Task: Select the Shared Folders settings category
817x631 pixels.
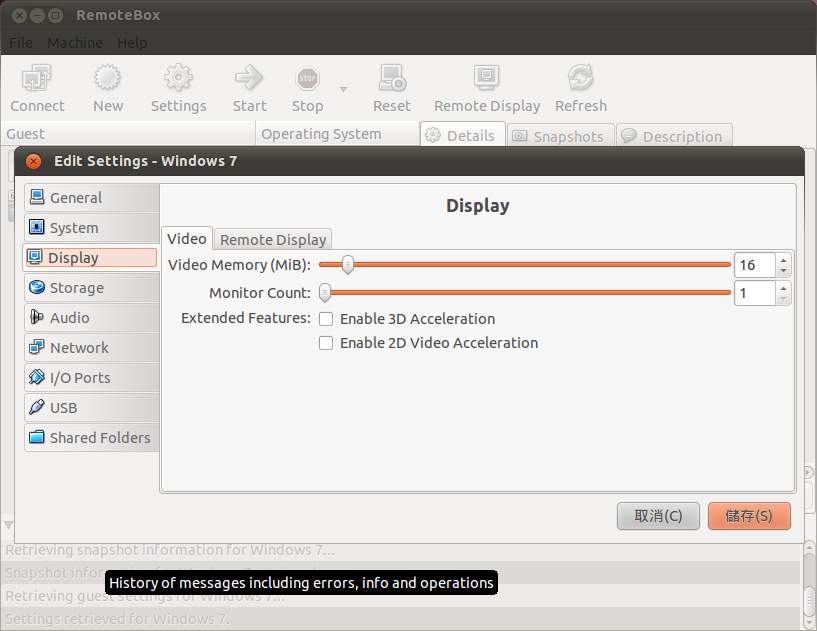Action: tap(92, 438)
